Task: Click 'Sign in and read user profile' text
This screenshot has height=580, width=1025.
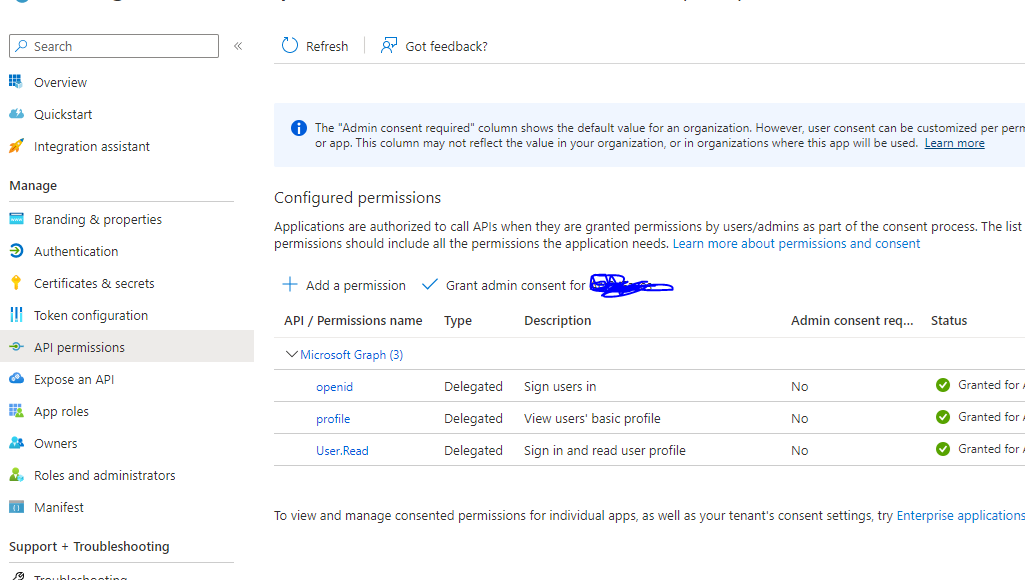Action: [605, 451]
